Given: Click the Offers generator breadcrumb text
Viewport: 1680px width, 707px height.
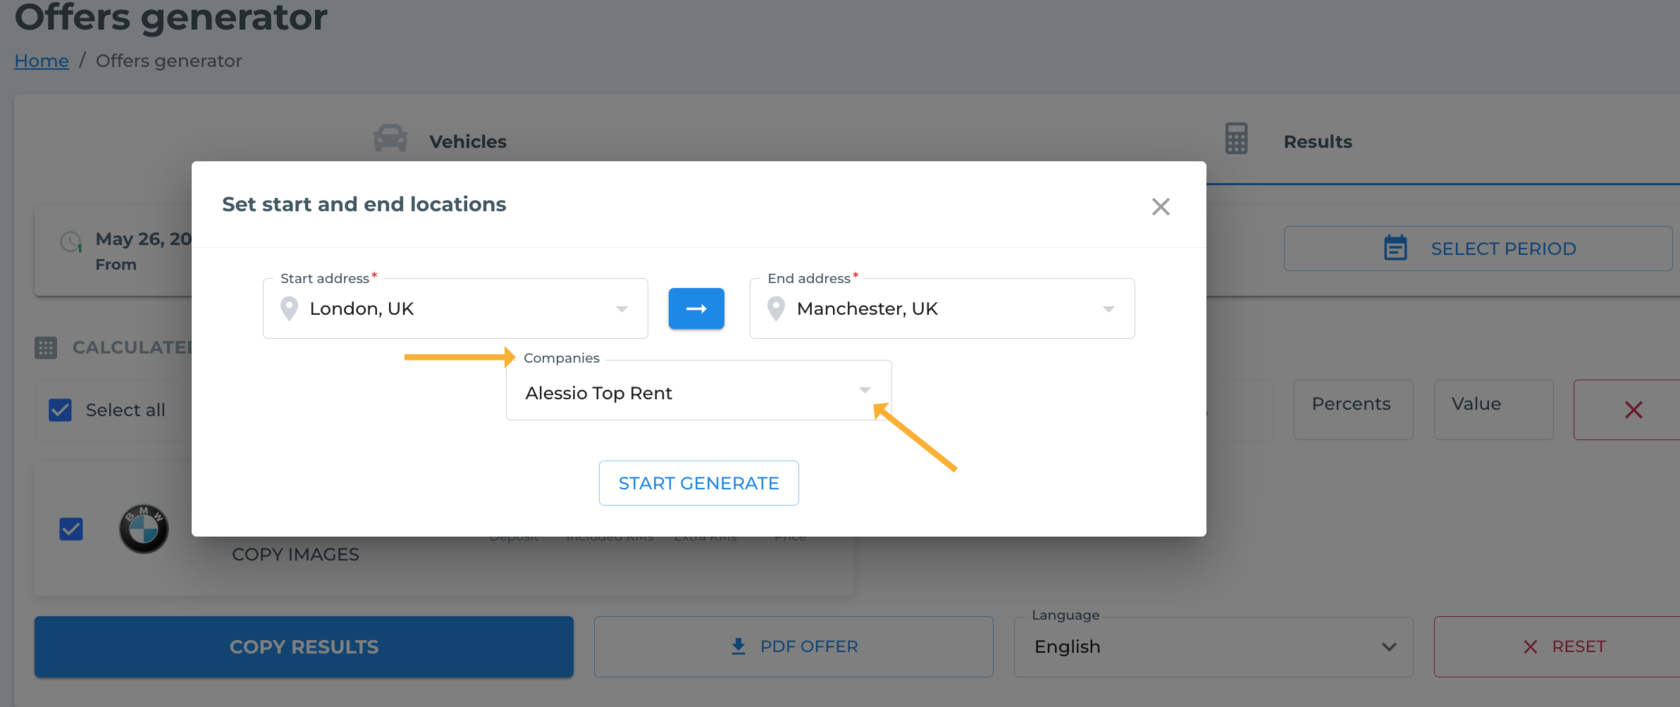Looking at the screenshot, I should point(169,61).
